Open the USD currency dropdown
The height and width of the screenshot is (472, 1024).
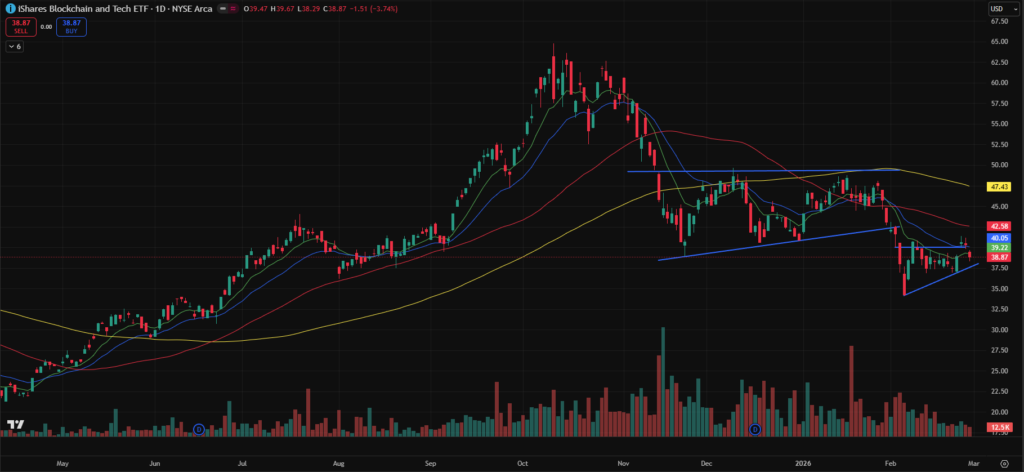point(997,9)
